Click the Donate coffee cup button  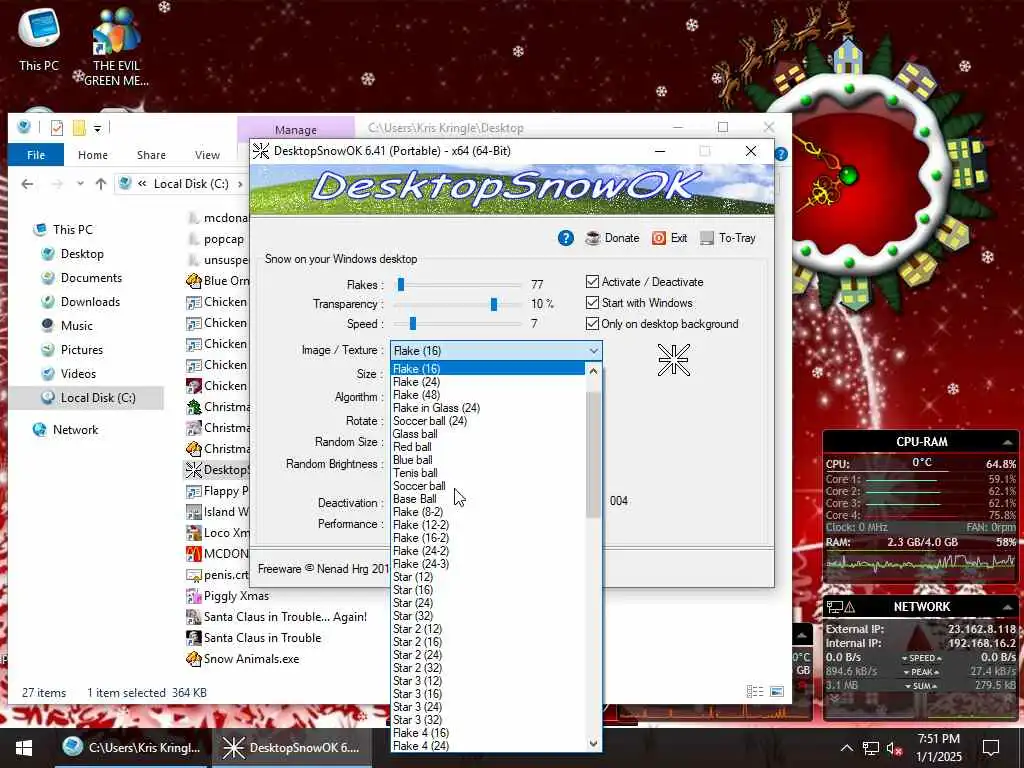[612, 238]
